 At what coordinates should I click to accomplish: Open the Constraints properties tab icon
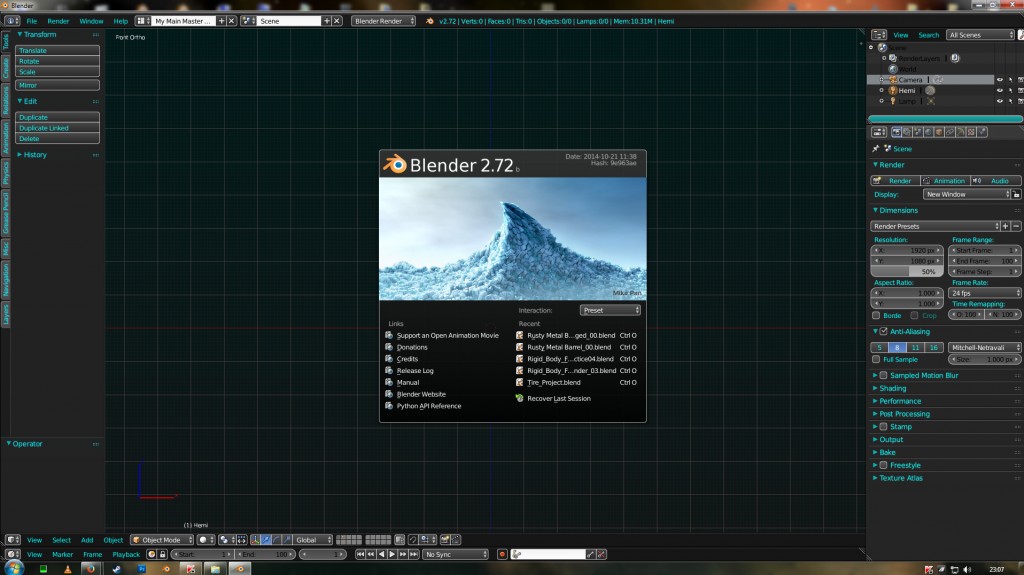coord(950,132)
